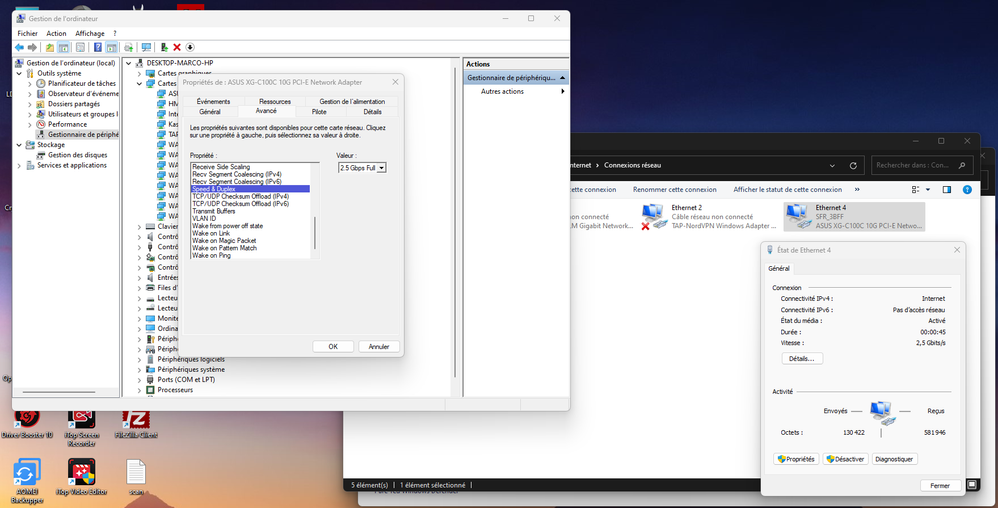Switch to Gestion de l'alimentation tab
The image size is (998, 508).
pos(352,102)
